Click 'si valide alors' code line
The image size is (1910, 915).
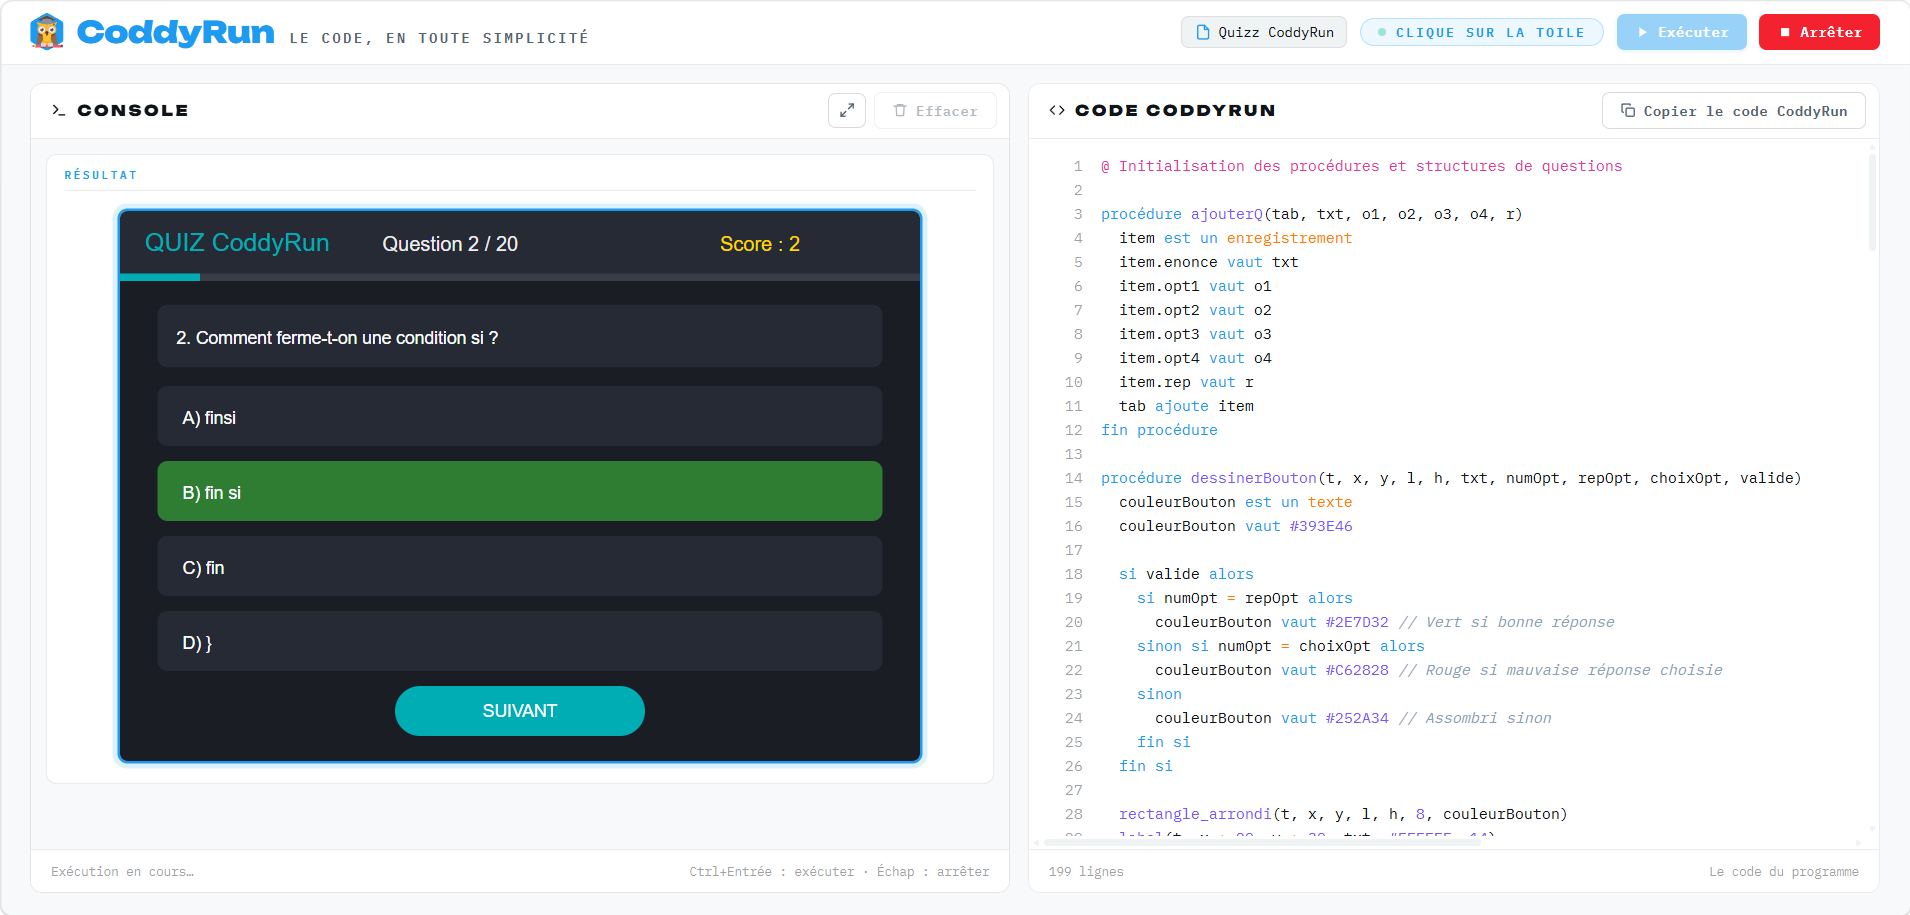tap(1186, 574)
